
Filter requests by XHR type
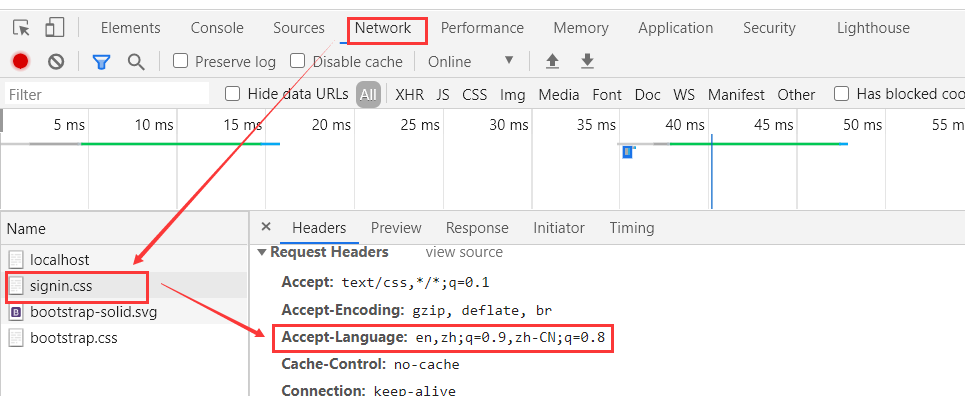409,95
